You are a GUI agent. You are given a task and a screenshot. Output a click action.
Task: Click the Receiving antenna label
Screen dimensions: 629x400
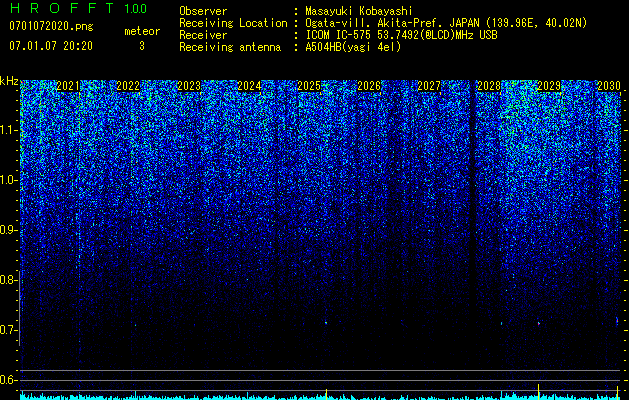click(x=230, y=47)
